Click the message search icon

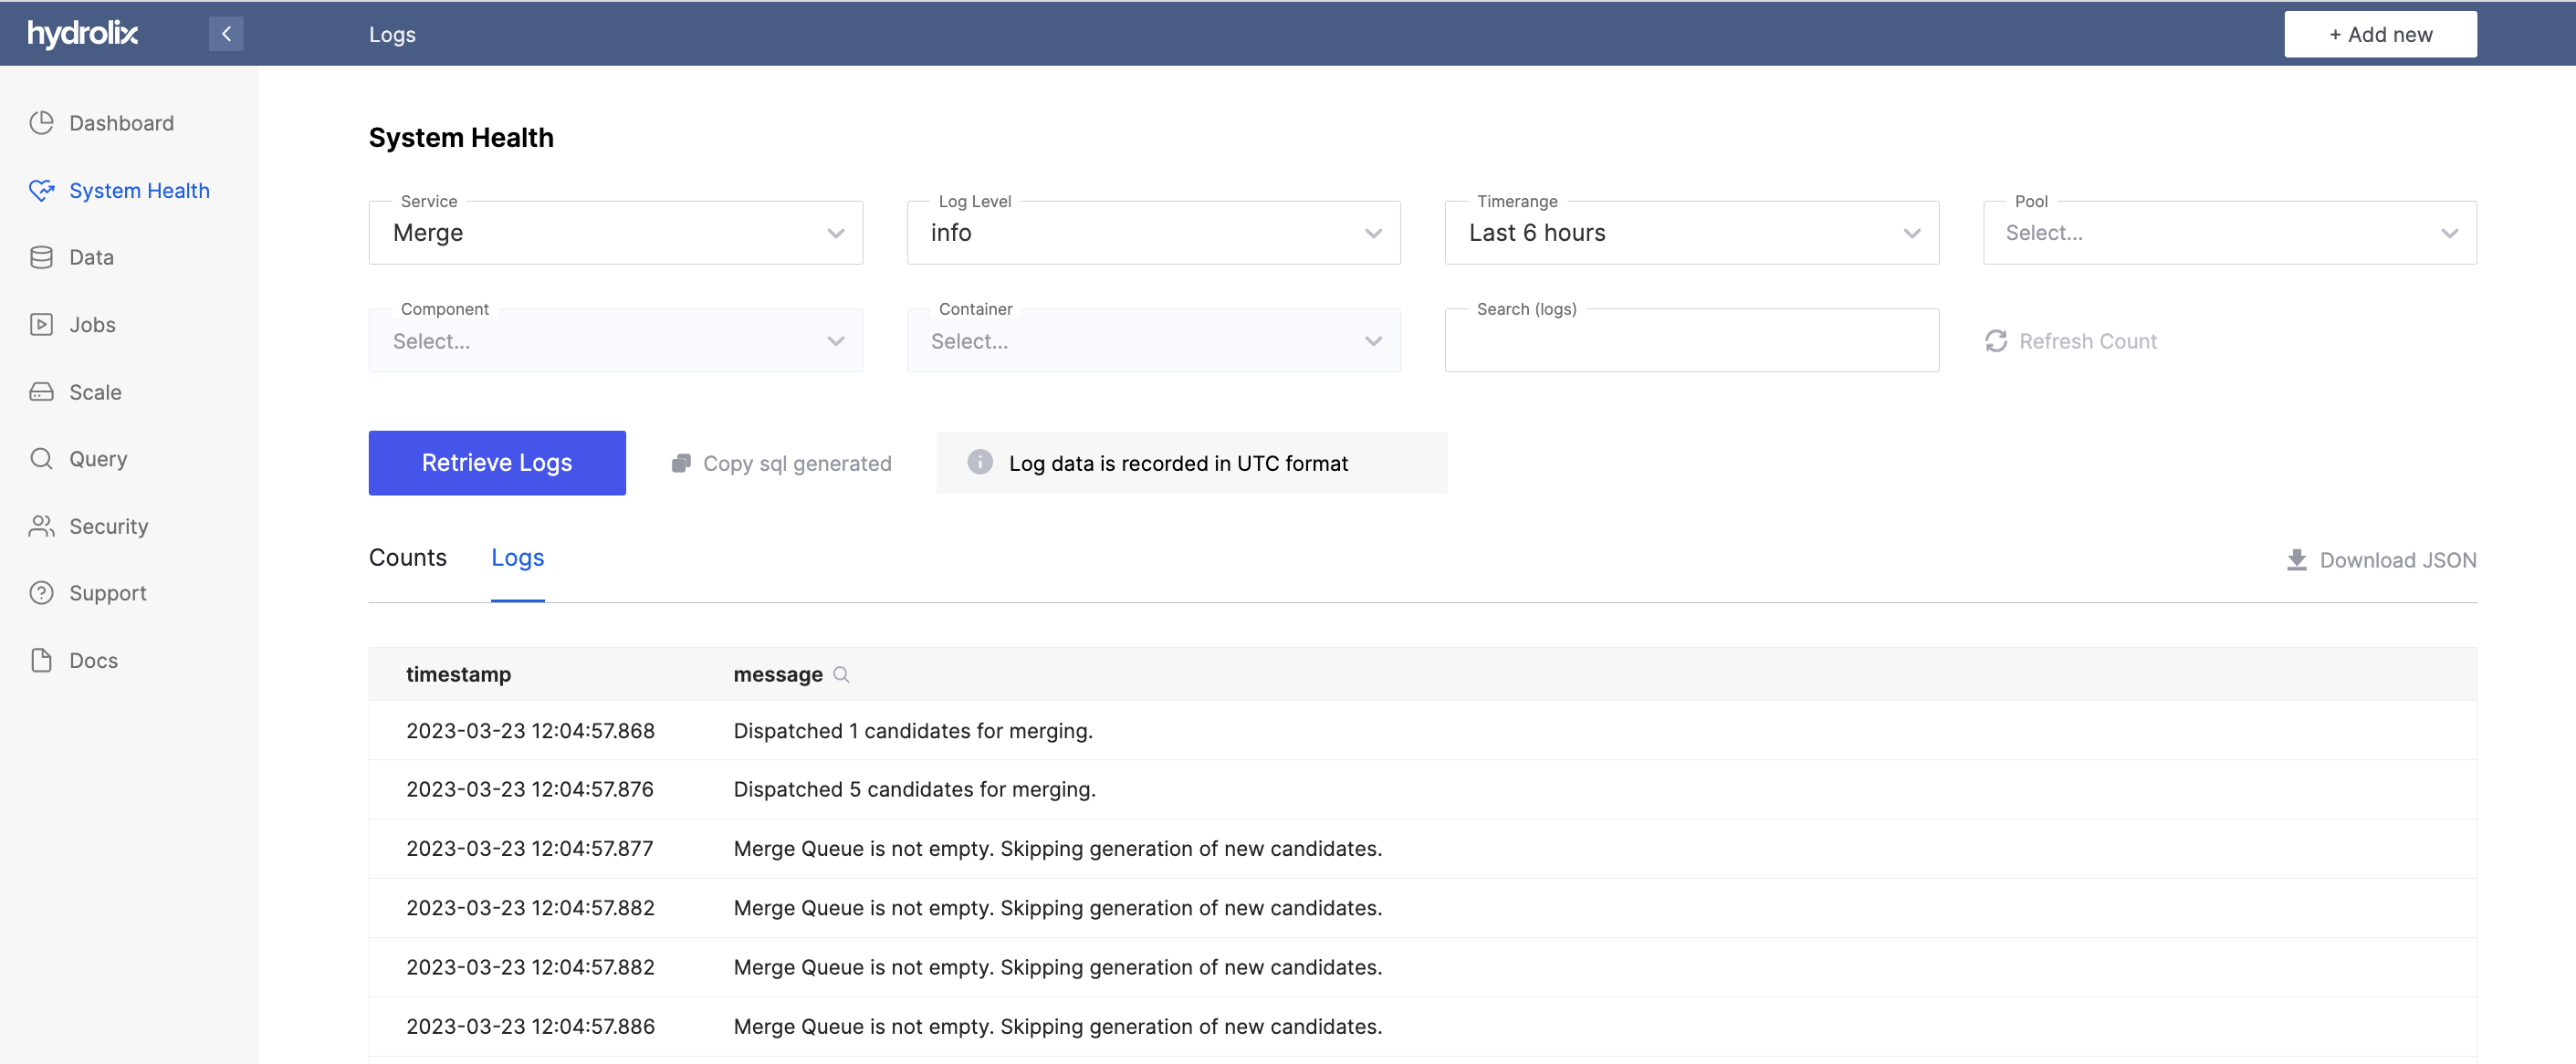[x=841, y=673]
